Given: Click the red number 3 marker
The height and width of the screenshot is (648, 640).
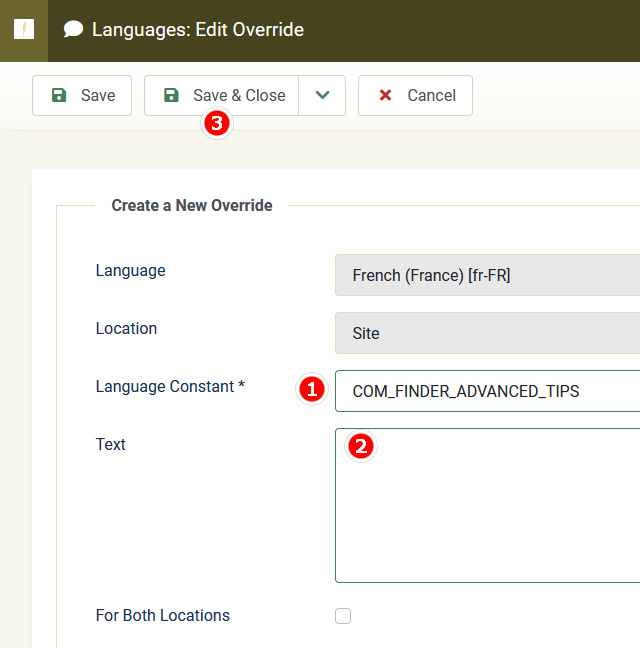Looking at the screenshot, I should coord(217,123).
